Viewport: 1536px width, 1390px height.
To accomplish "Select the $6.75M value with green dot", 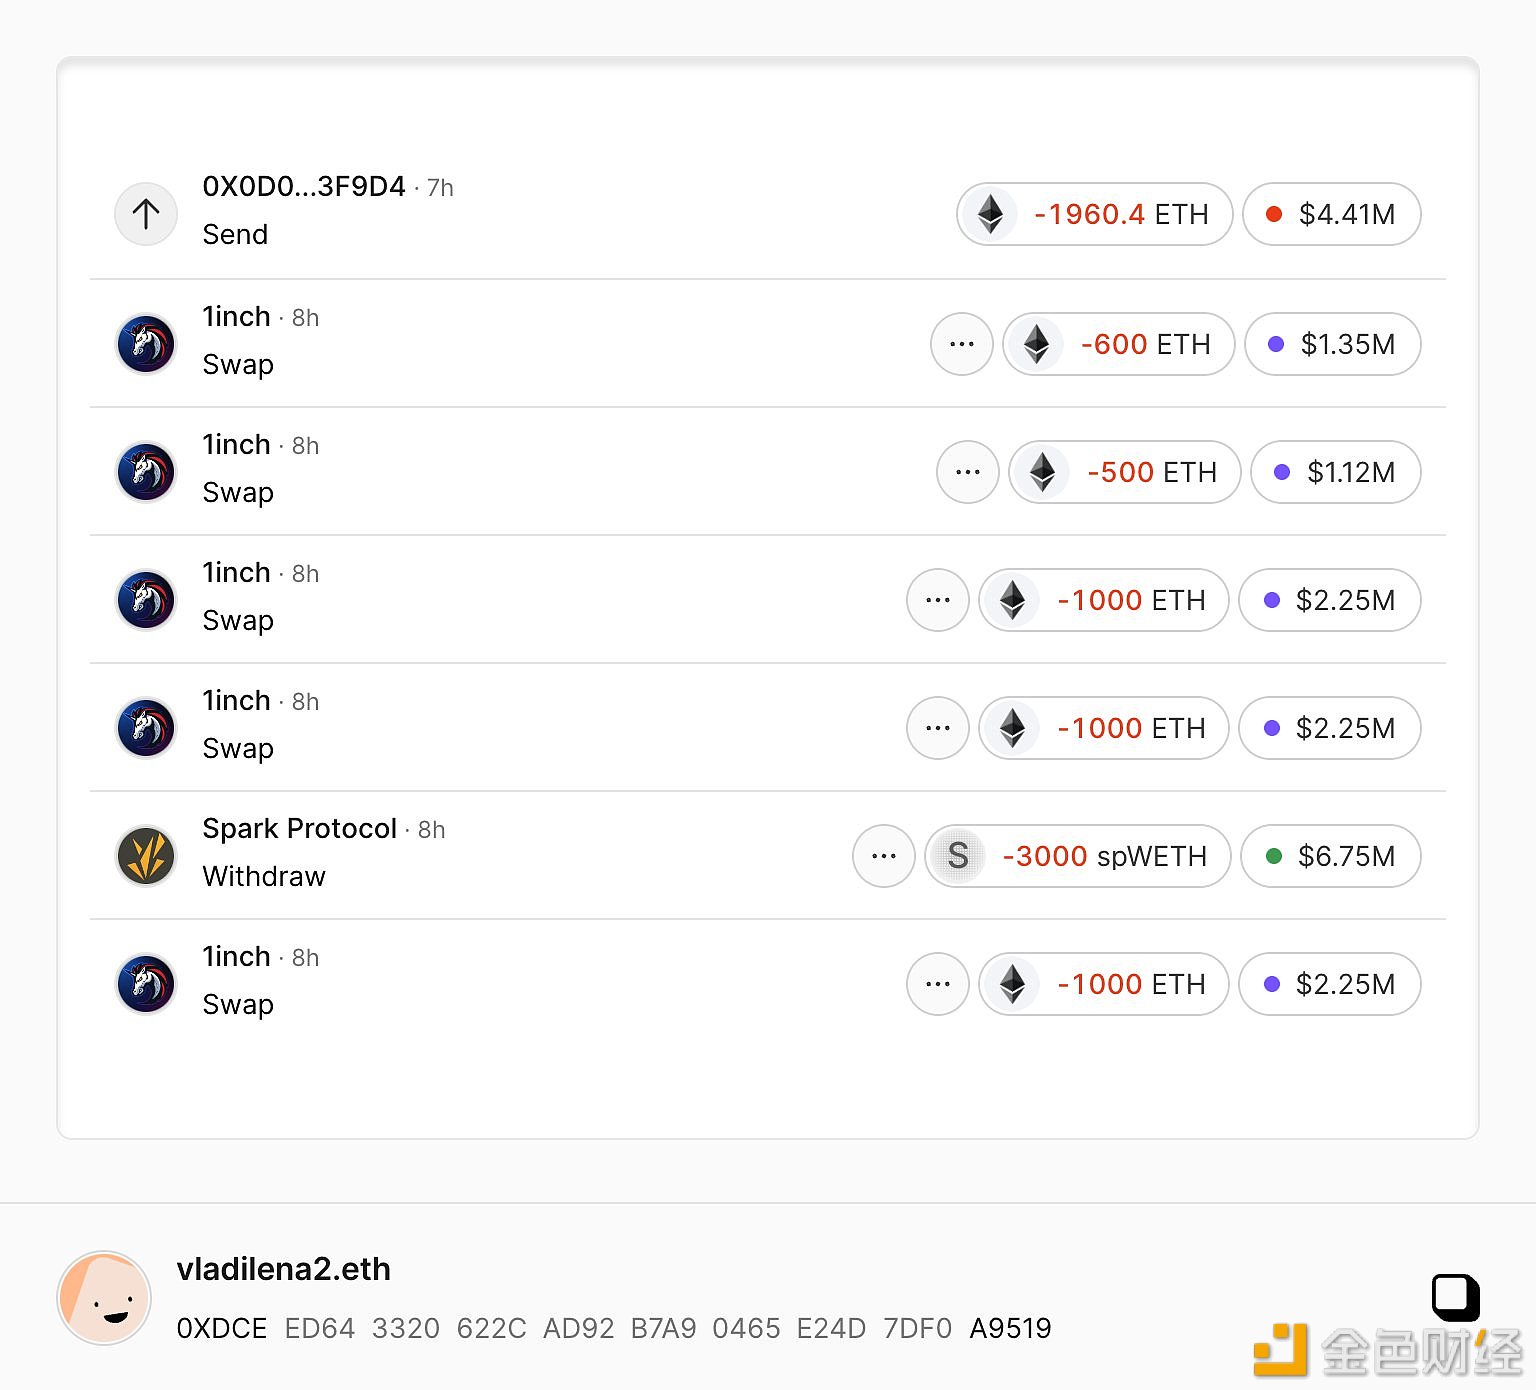I will pyautogui.click(x=1331, y=856).
